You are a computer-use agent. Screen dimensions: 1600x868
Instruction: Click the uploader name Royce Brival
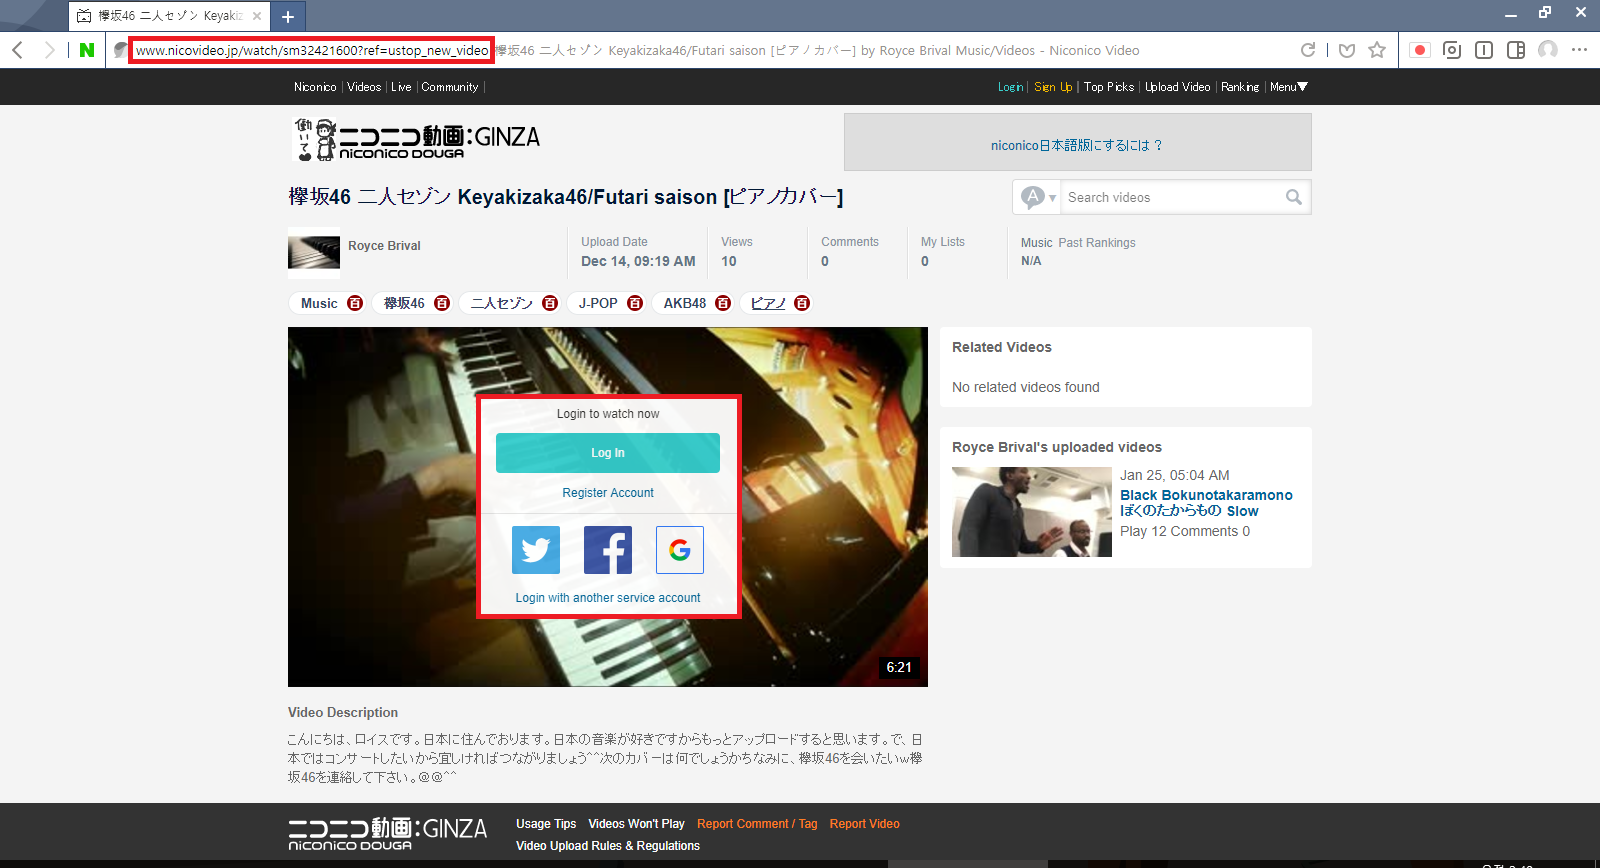[384, 246]
